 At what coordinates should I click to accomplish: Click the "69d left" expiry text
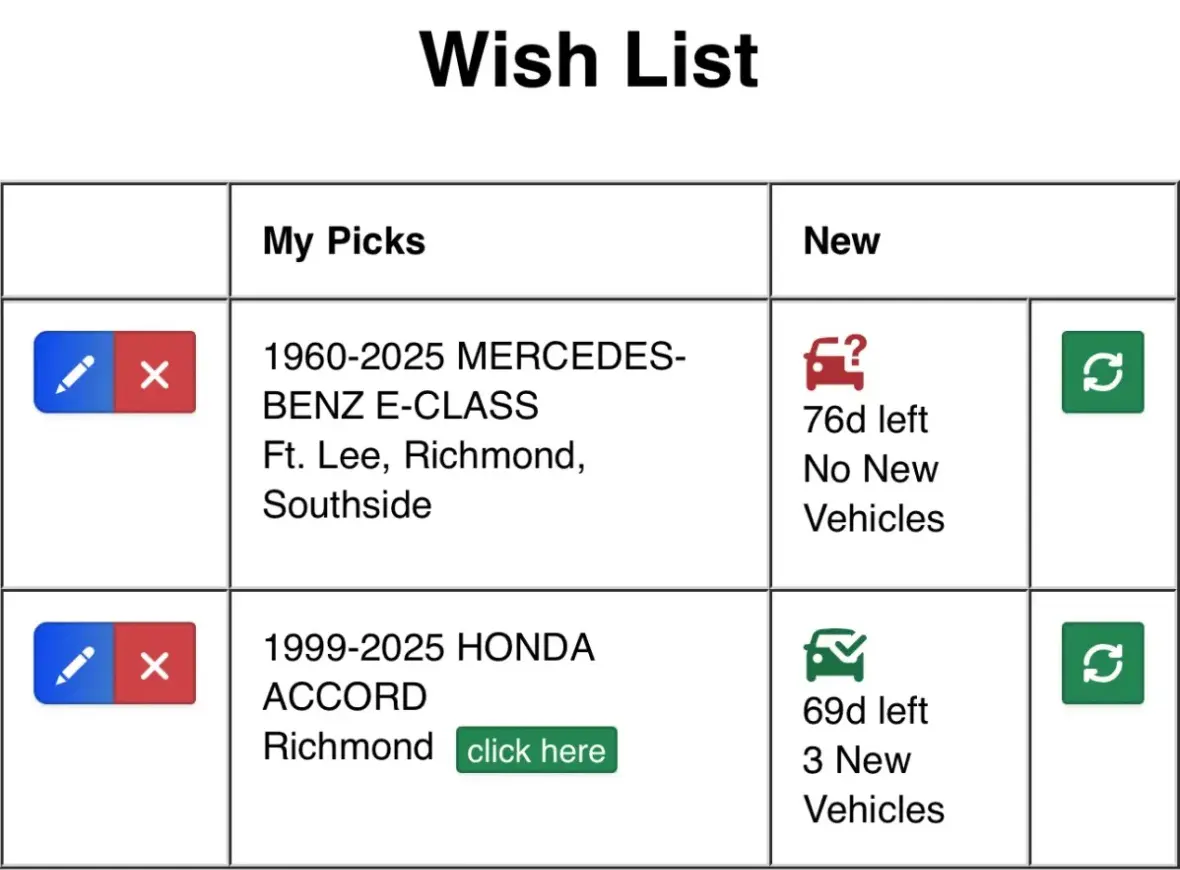[865, 711]
